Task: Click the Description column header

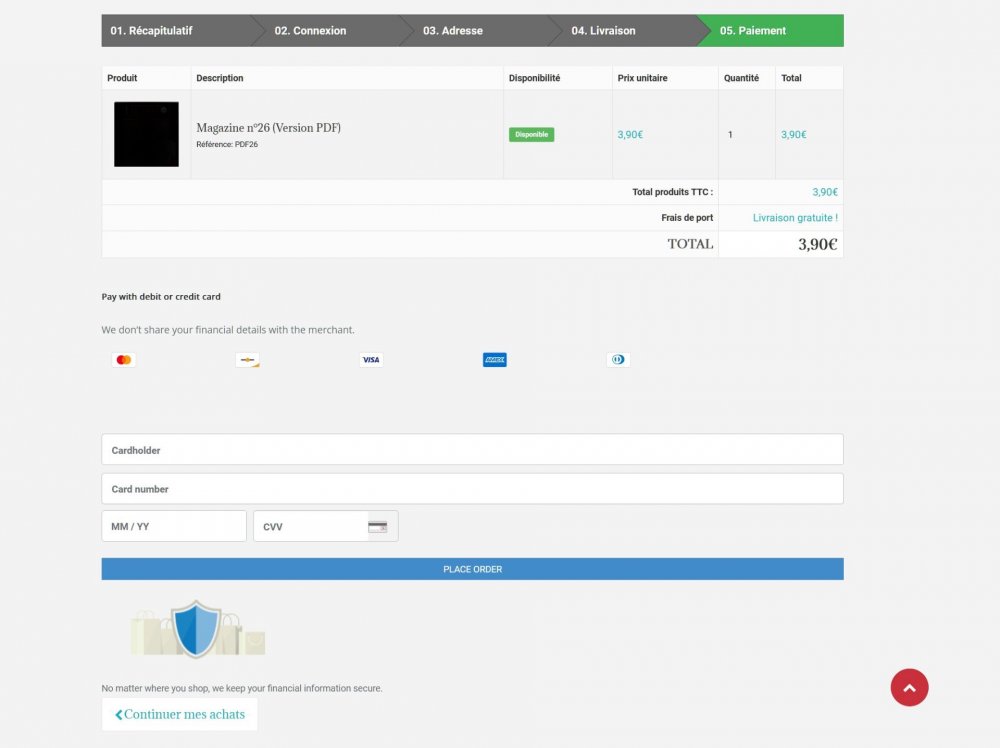Action: 219,78
